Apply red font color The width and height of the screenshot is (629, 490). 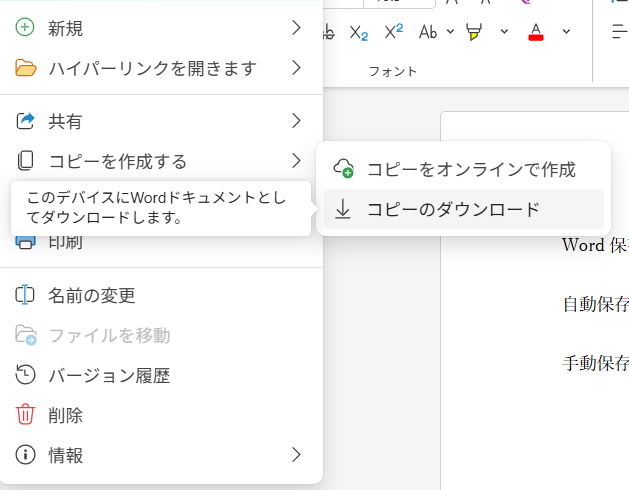tap(536, 32)
